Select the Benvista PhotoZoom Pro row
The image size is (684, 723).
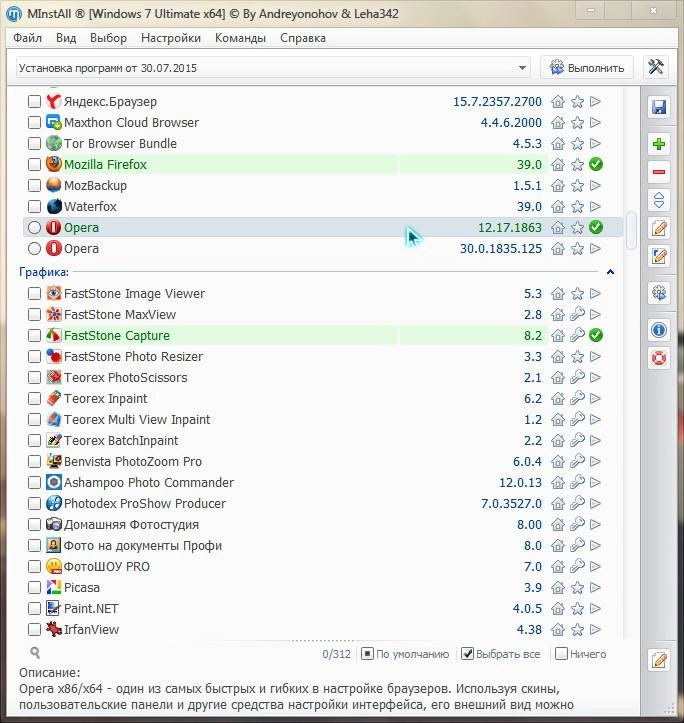[323, 462]
